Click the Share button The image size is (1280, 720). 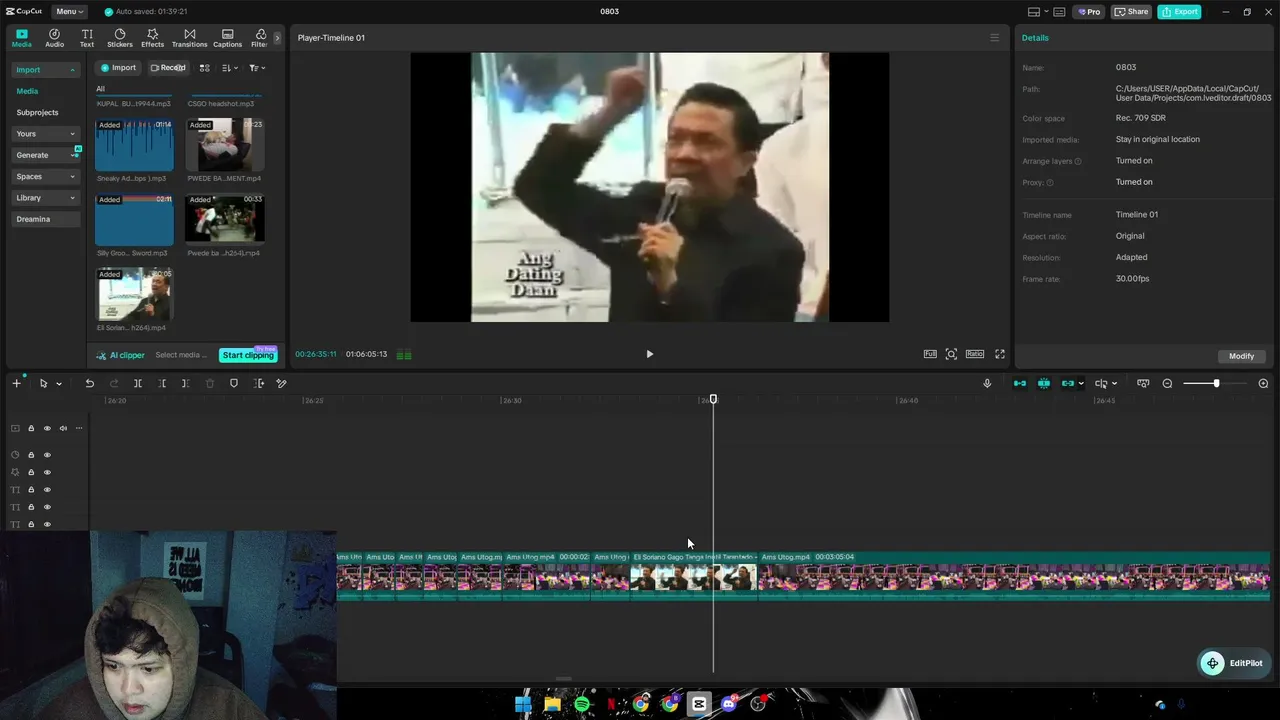tap(1131, 12)
